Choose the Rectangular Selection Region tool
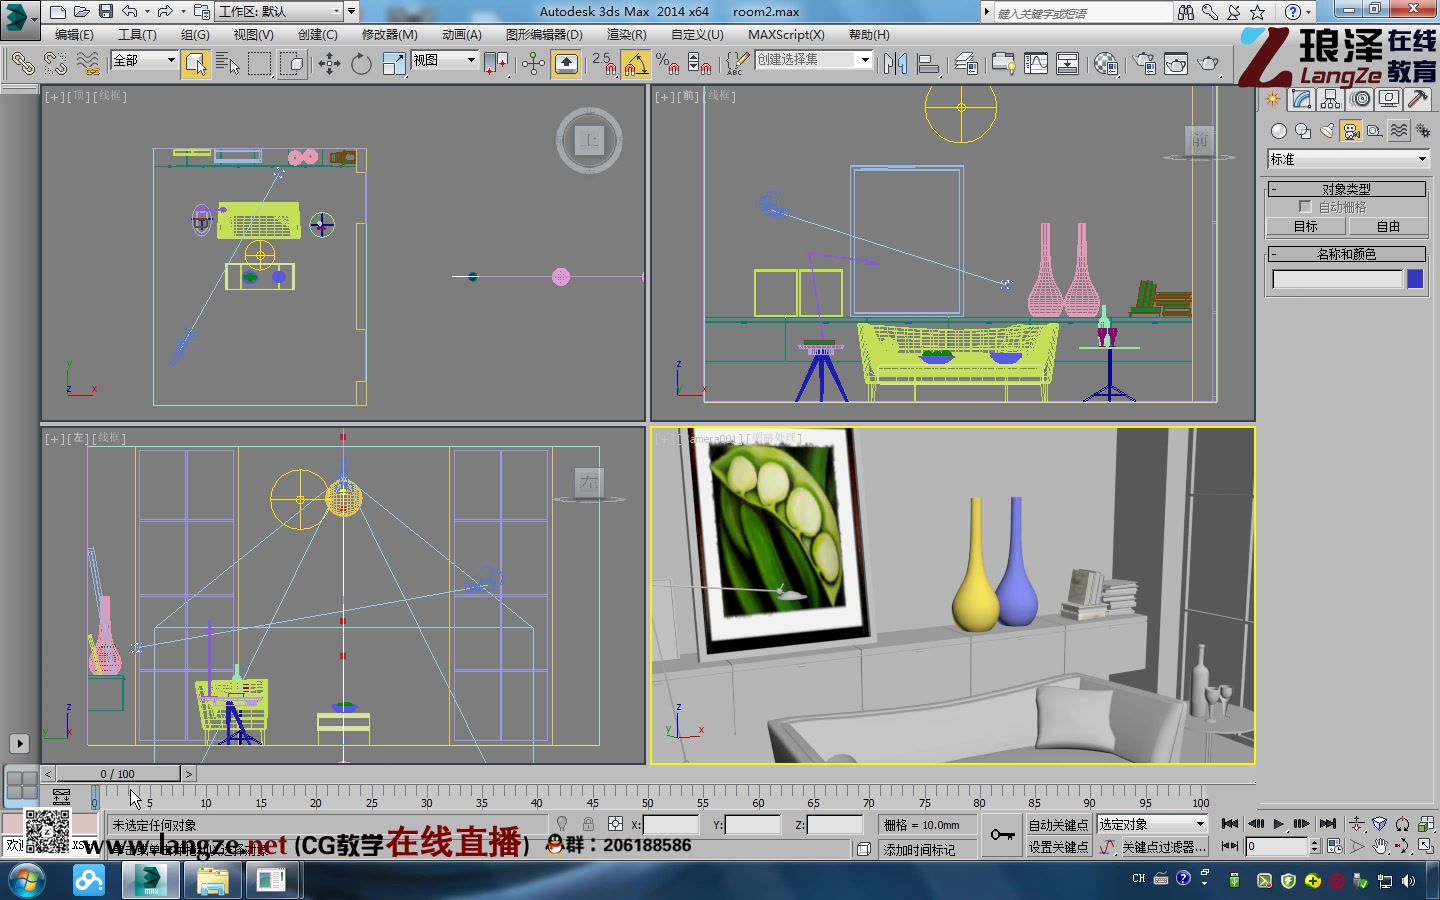 [x=260, y=64]
